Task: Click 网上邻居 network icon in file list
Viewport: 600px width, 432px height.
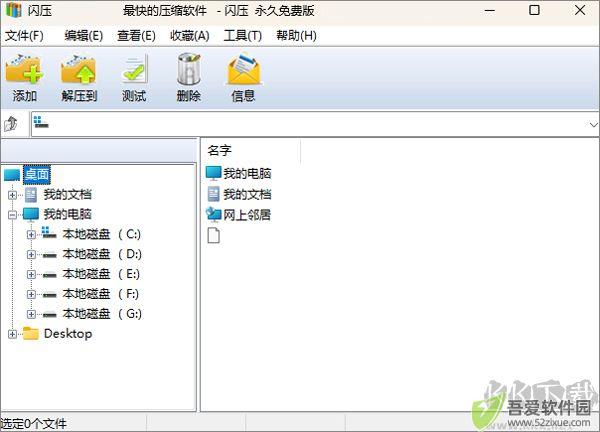Action: pos(214,215)
